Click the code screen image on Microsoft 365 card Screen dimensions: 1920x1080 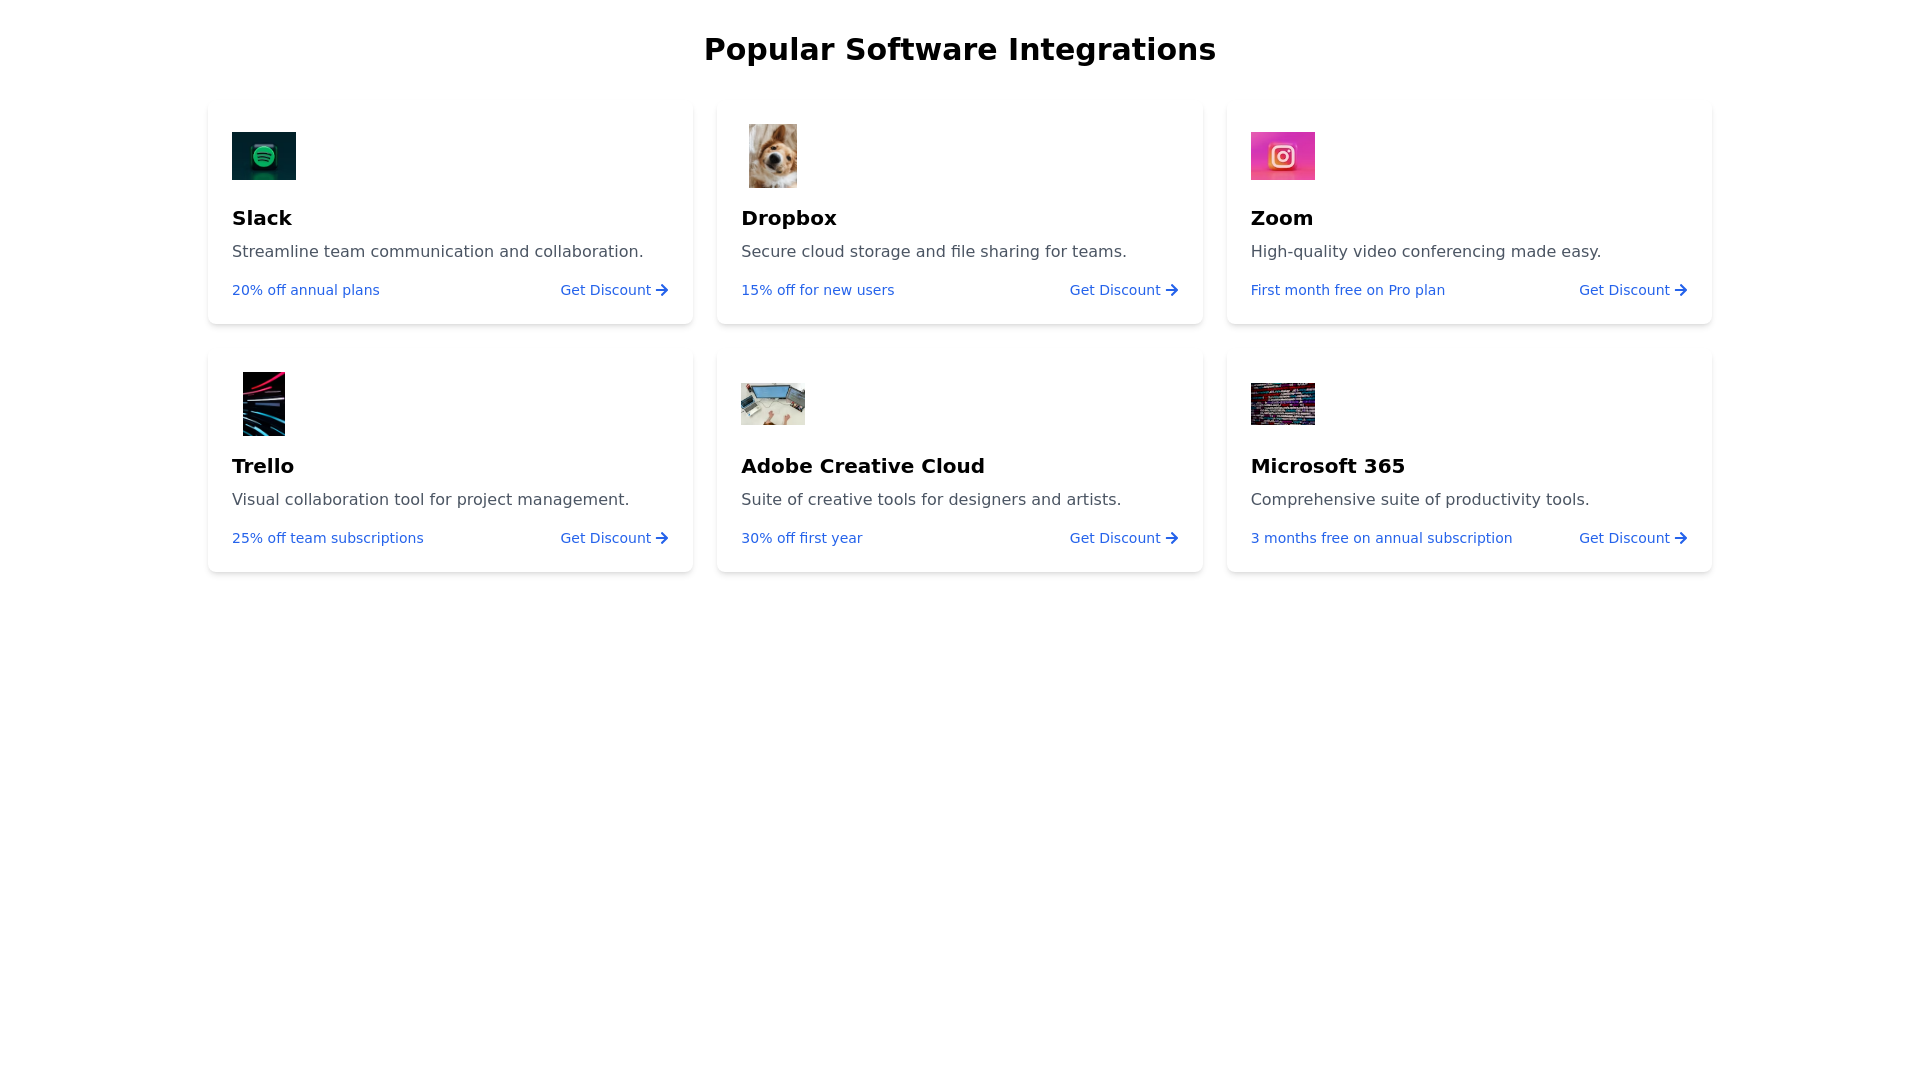[x=1282, y=404]
